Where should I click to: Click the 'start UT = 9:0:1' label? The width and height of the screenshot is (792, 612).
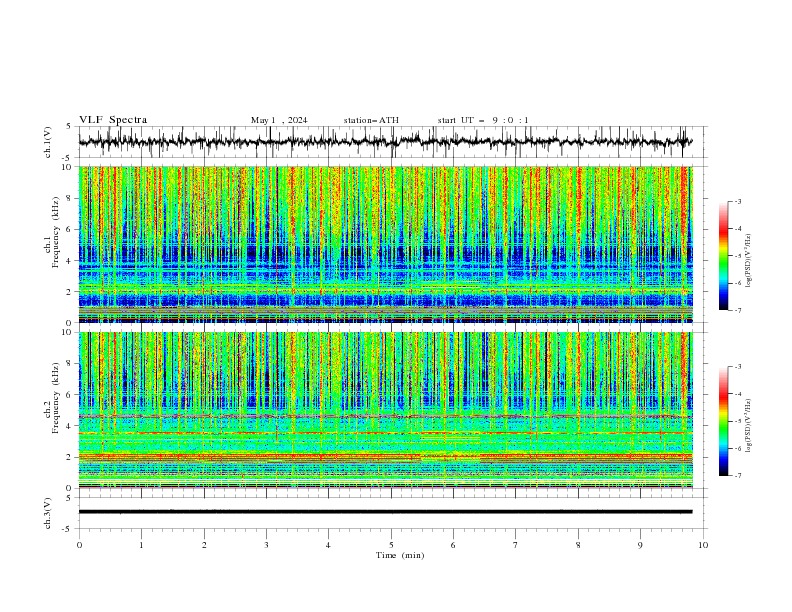point(483,120)
